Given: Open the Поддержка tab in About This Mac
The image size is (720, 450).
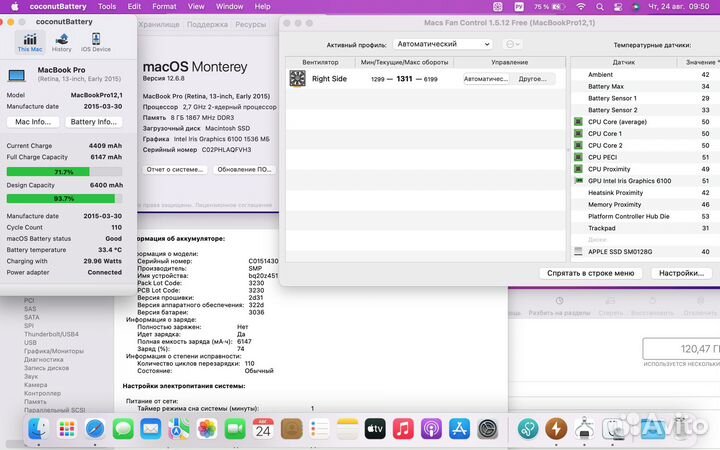Looking at the screenshot, I should (x=207, y=24).
